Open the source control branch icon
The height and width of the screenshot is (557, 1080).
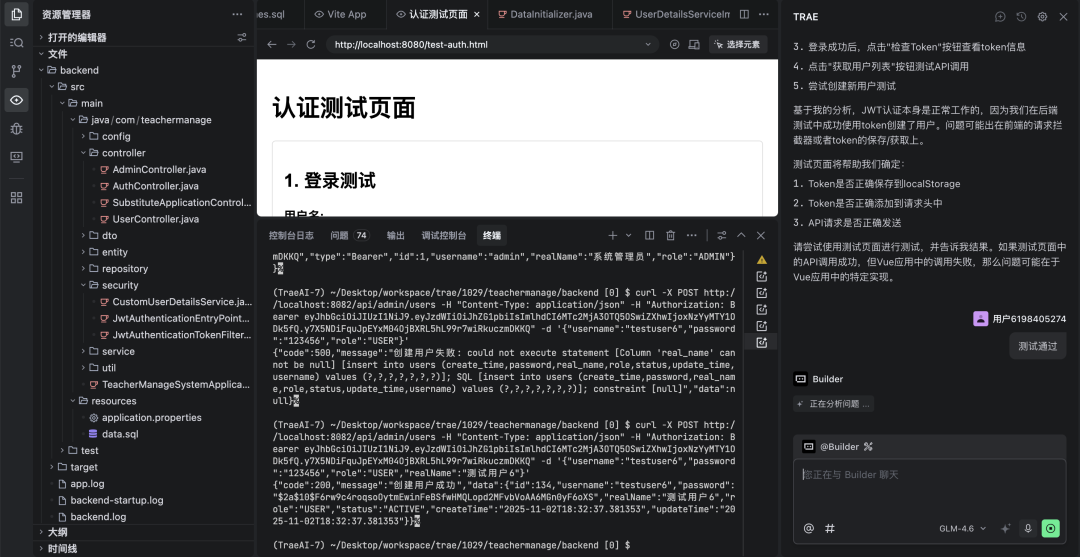17,71
